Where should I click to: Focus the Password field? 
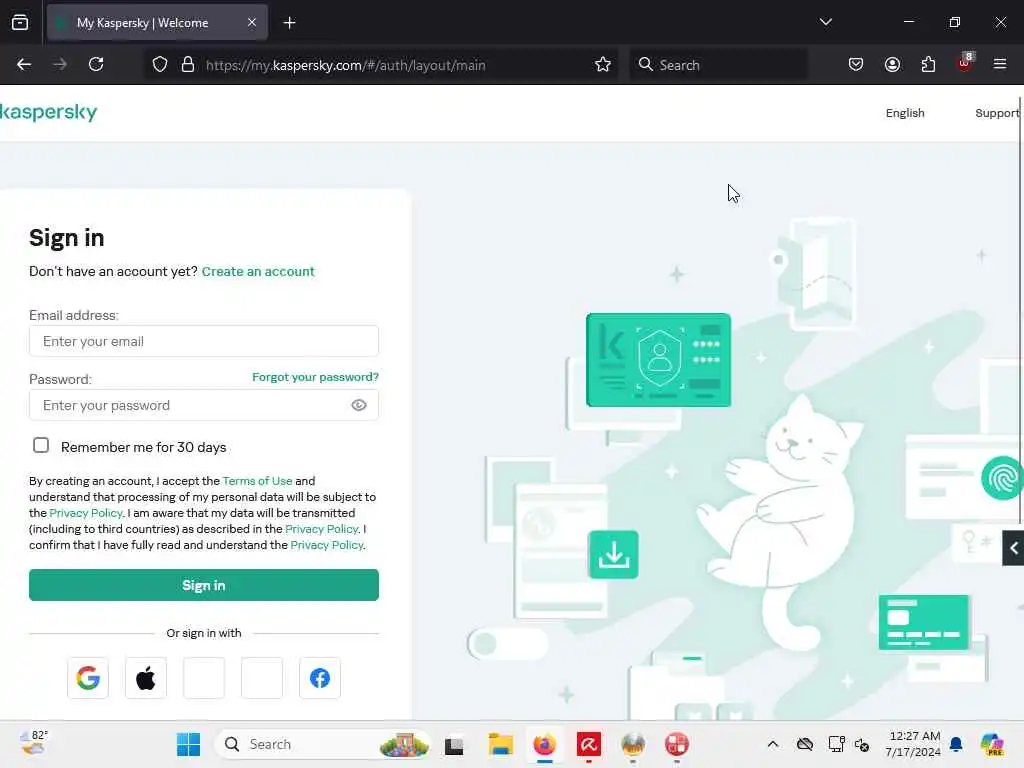click(204, 405)
